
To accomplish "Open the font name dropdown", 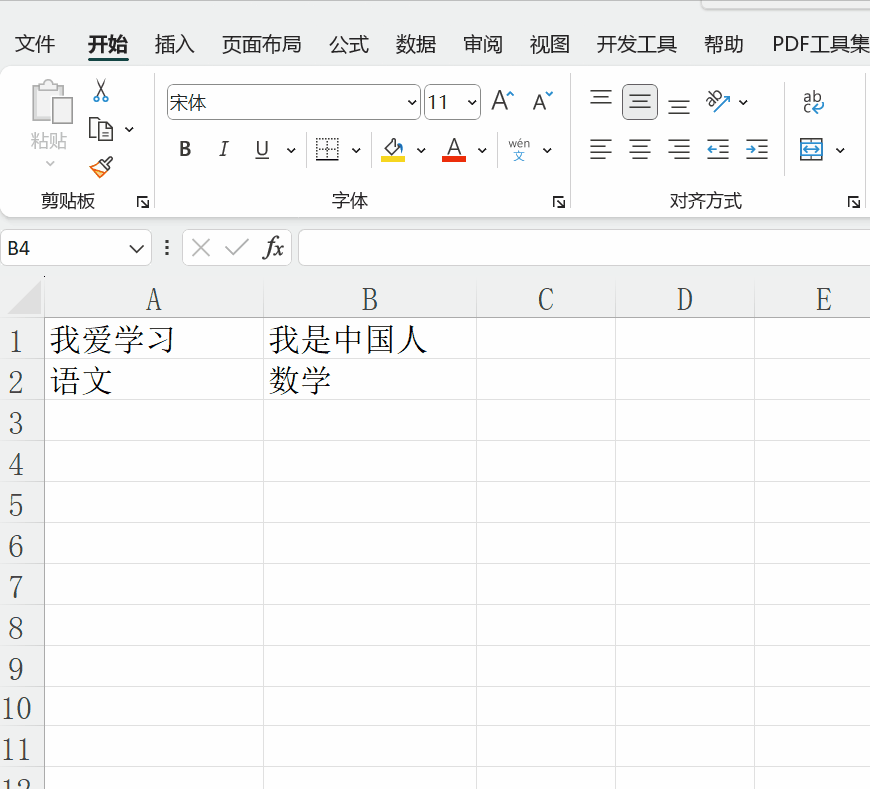I will 412,102.
